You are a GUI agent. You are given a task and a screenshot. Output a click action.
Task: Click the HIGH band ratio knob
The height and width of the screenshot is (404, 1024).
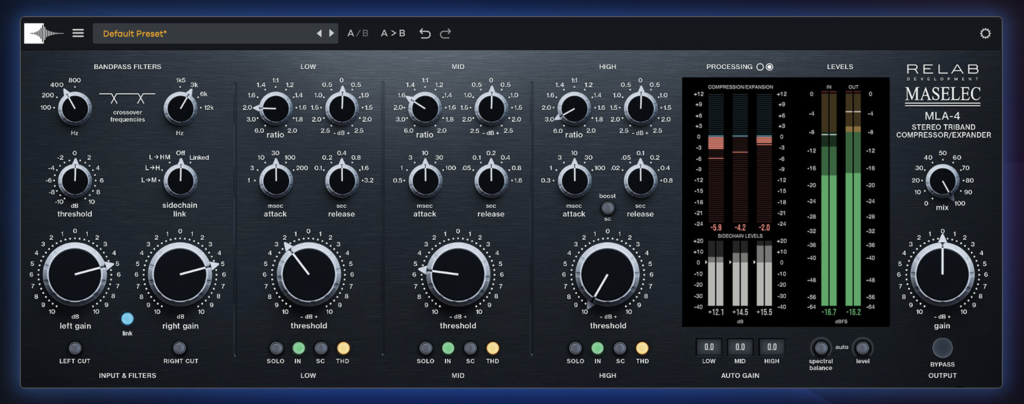(574, 108)
